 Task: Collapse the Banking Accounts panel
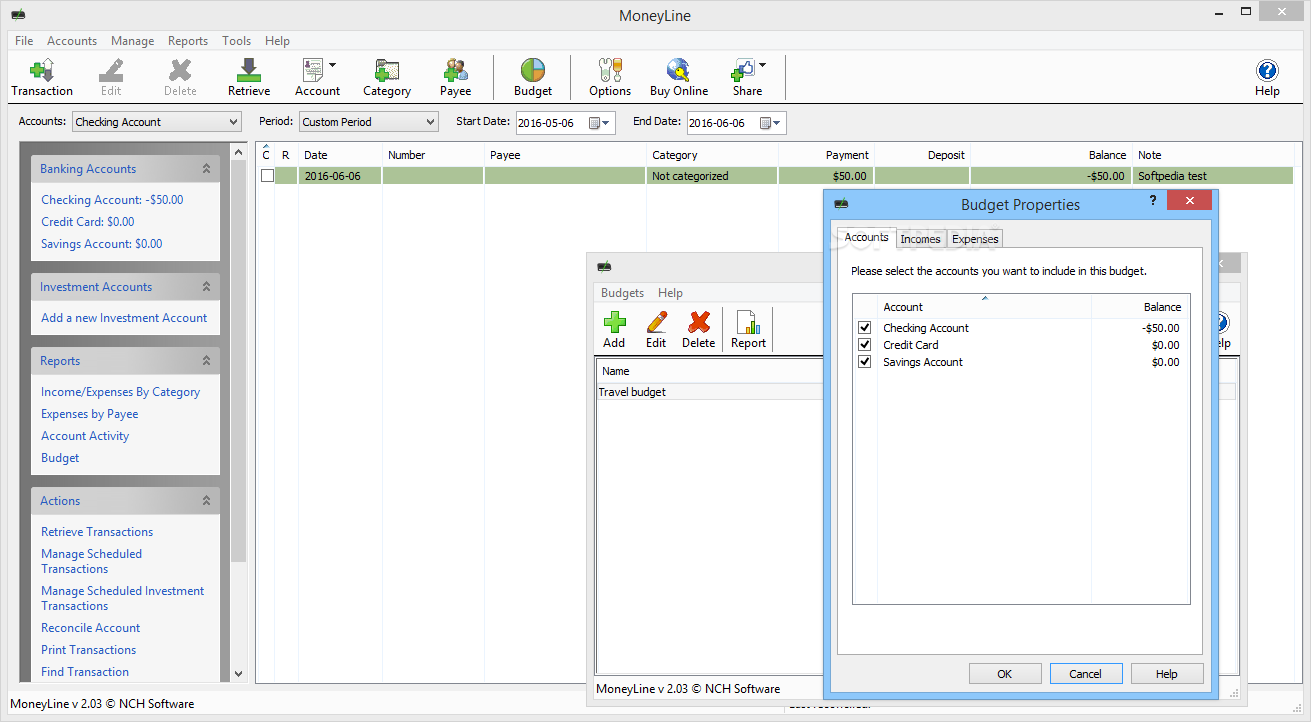(x=206, y=169)
